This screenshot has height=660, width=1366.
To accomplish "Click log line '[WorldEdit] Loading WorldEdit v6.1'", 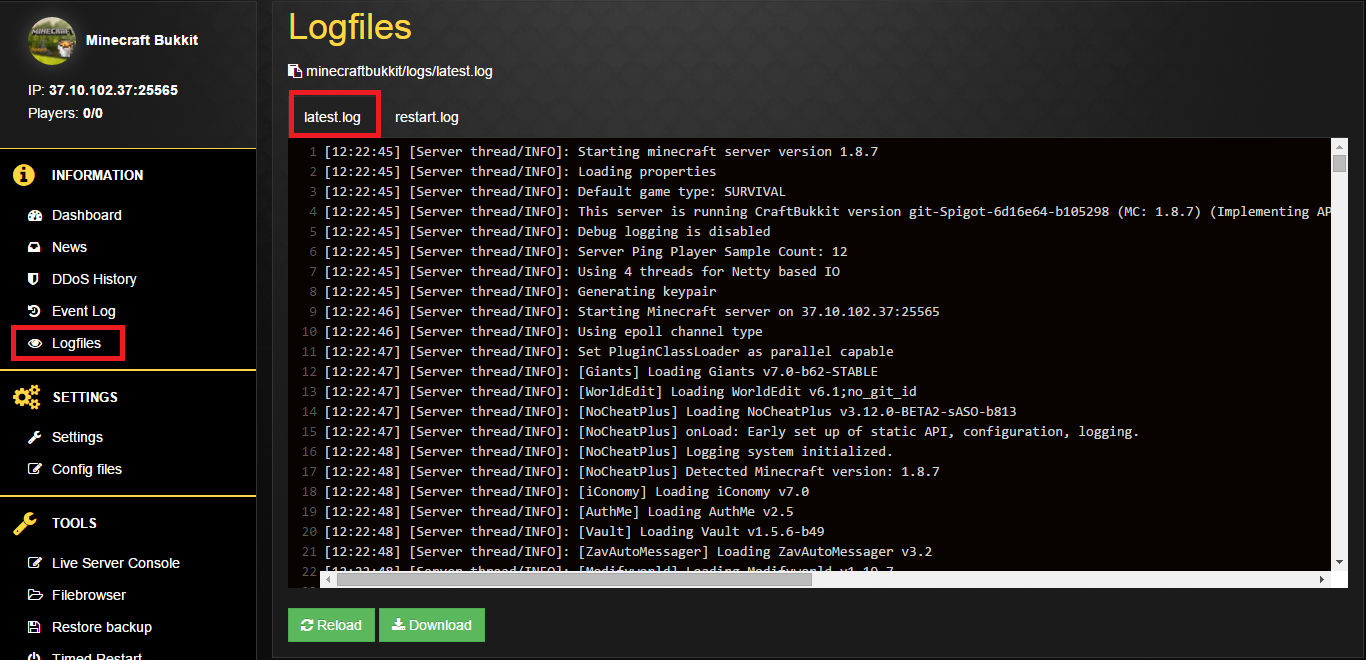I will pos(620,391).
